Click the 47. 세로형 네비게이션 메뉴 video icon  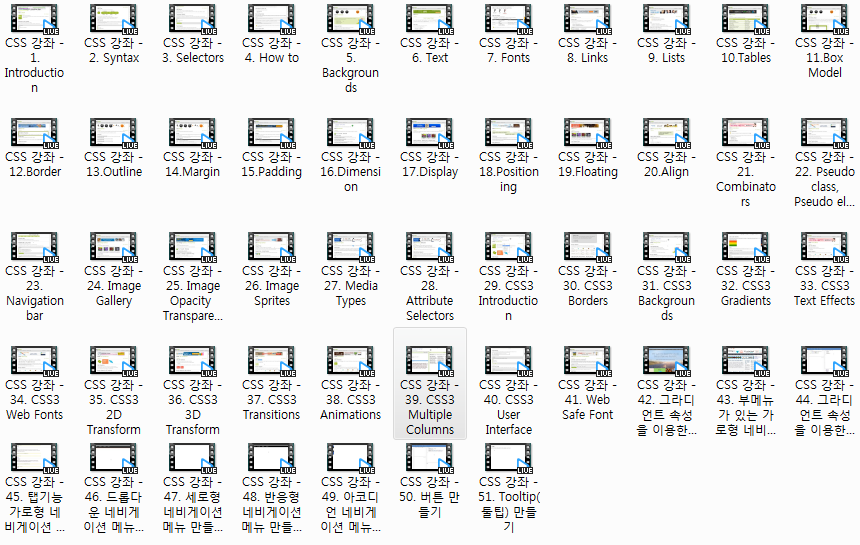click(193, 458)
